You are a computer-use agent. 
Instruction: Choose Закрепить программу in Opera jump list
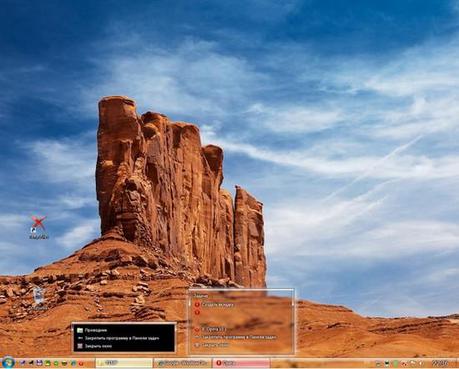(x=242, y=337)
